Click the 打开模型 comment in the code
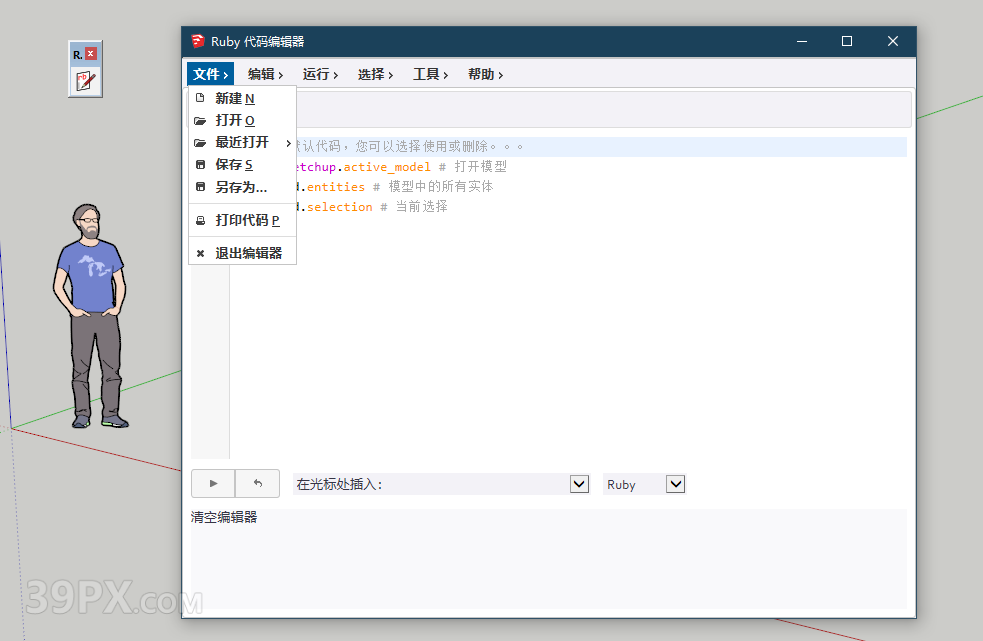The image size is (983, 641). 480,167
